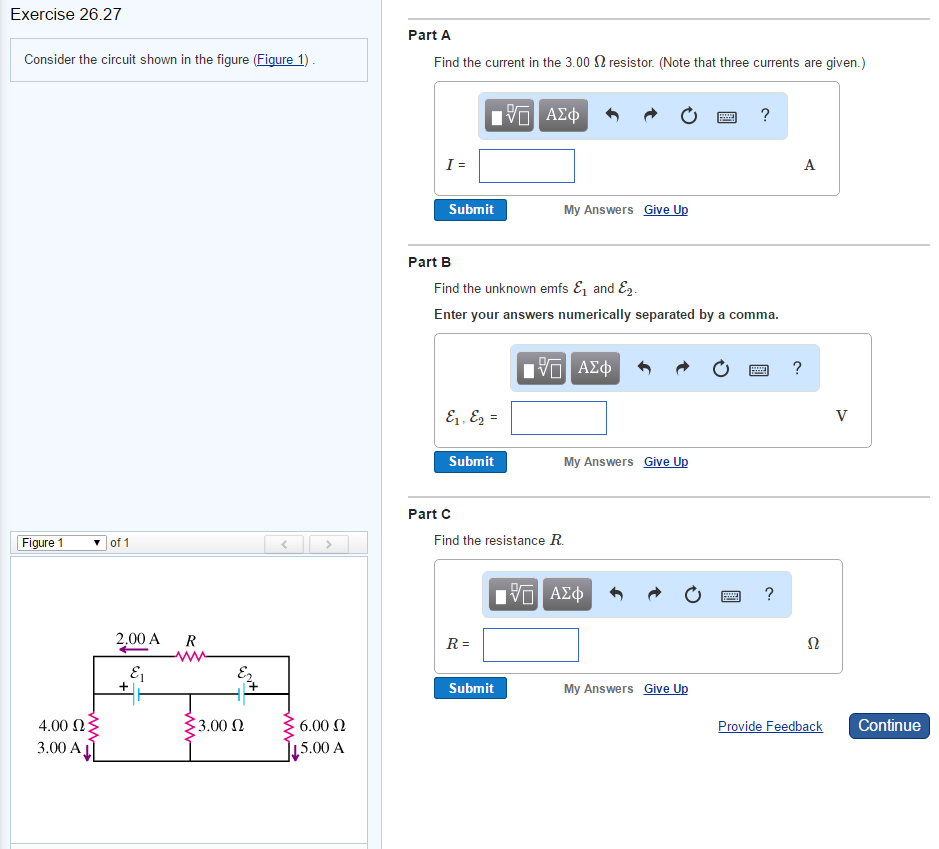Submit the answer for Part C
Viewport: 939px width, 849px height.
[469, 688]
